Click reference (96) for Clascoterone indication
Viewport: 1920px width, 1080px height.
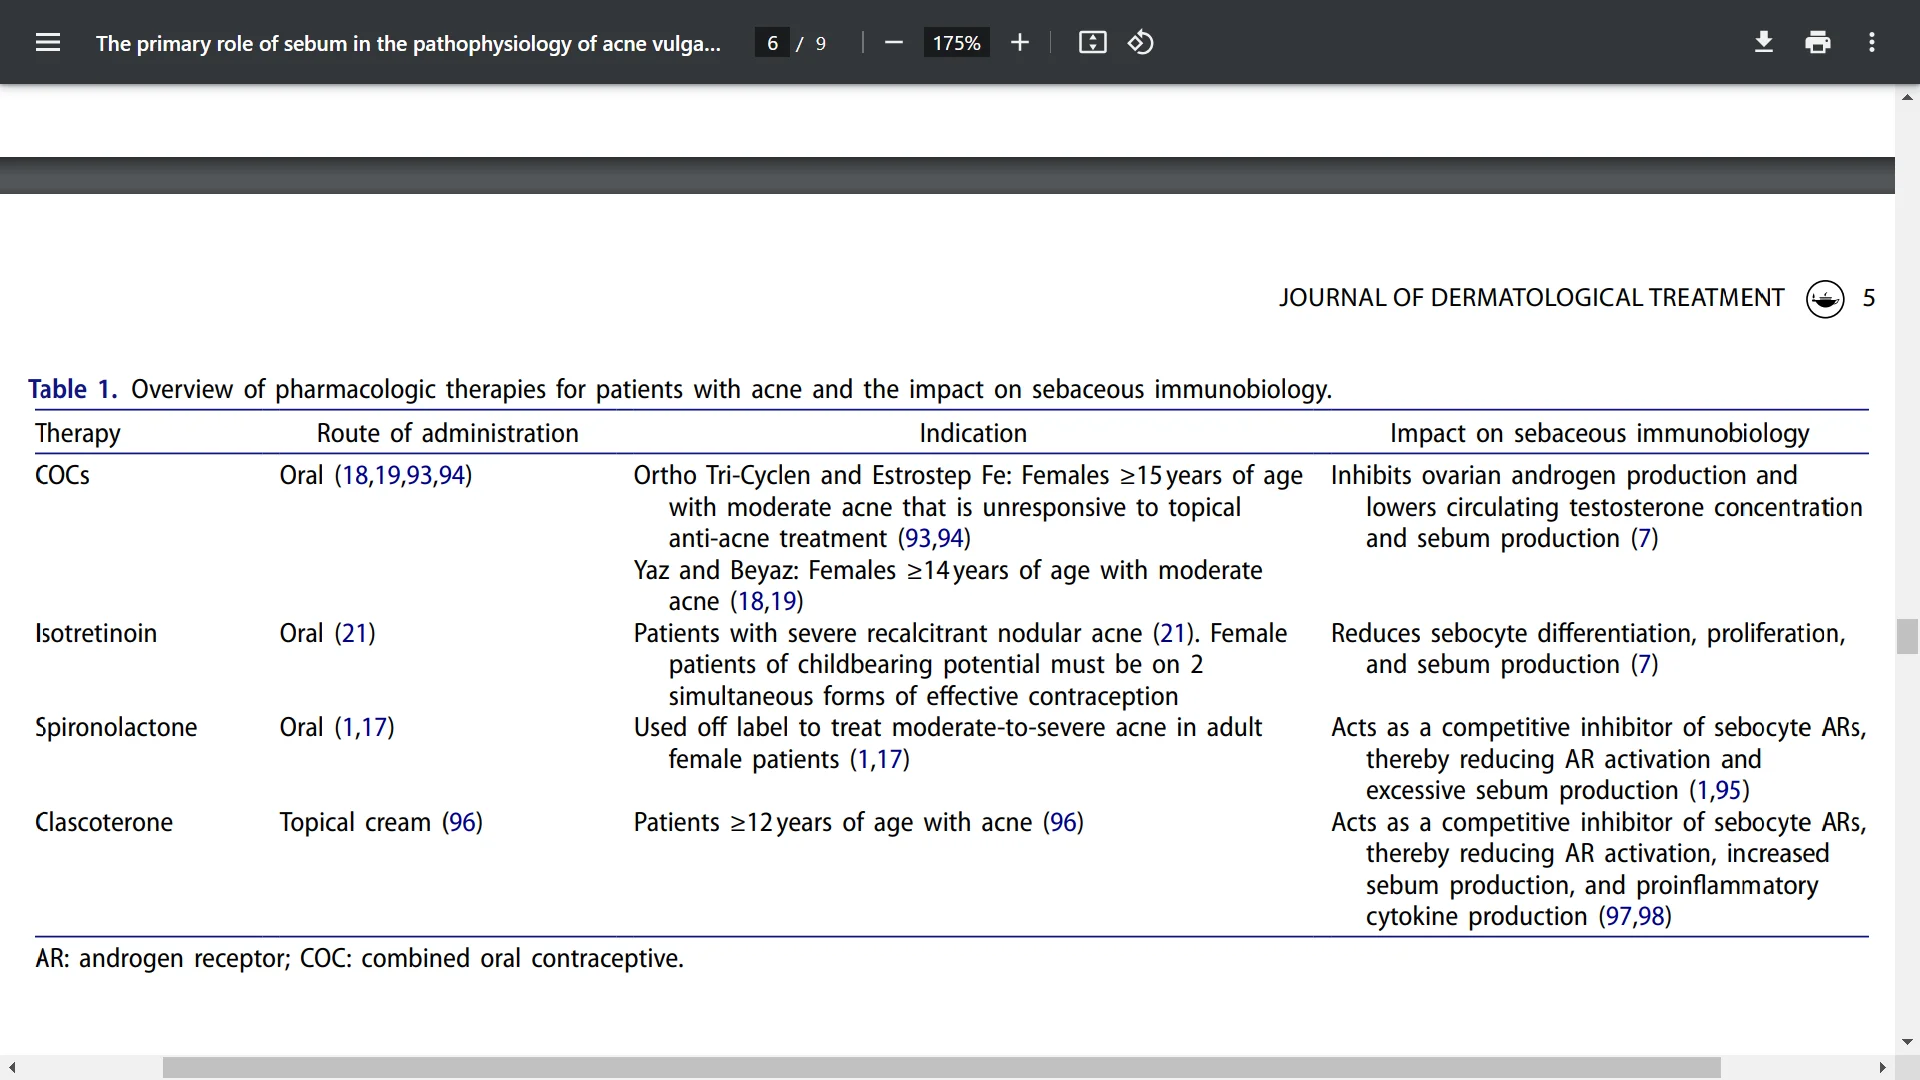[x=1062, y=823]
